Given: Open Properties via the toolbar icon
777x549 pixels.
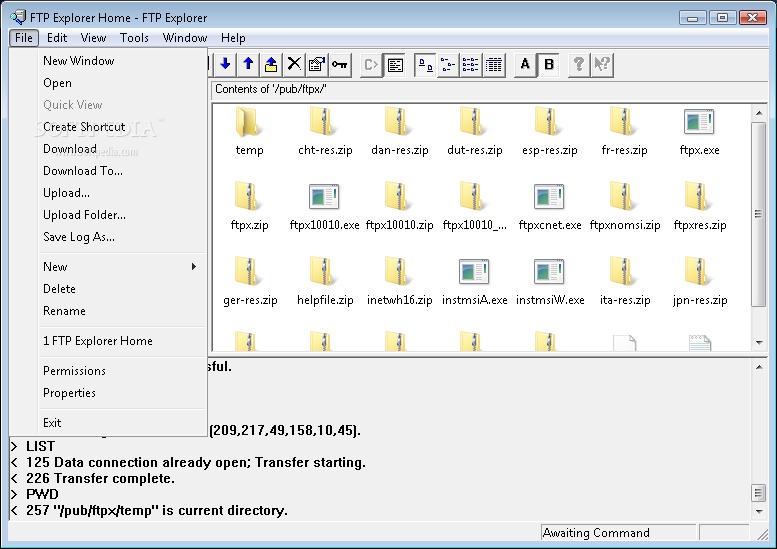Looking at the screenshot, I should (x=317, y=64).
